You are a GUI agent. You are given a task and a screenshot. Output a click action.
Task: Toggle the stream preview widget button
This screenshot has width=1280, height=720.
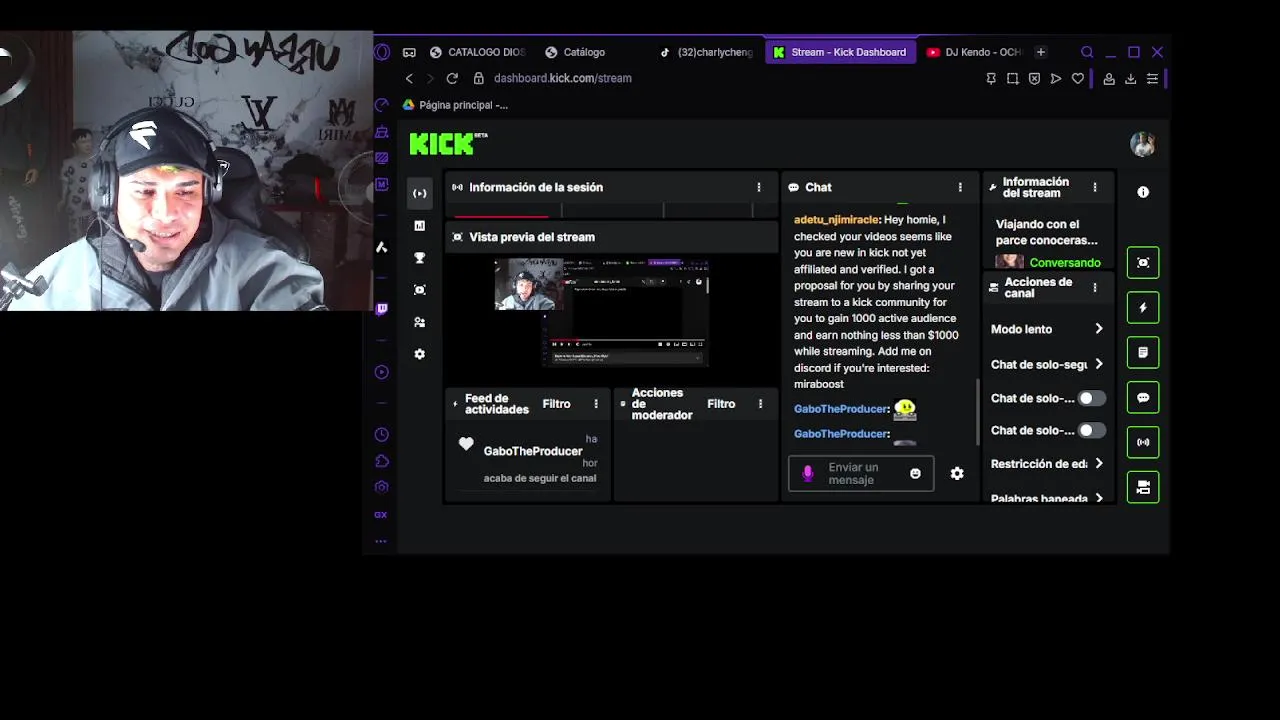[1143, 263]
